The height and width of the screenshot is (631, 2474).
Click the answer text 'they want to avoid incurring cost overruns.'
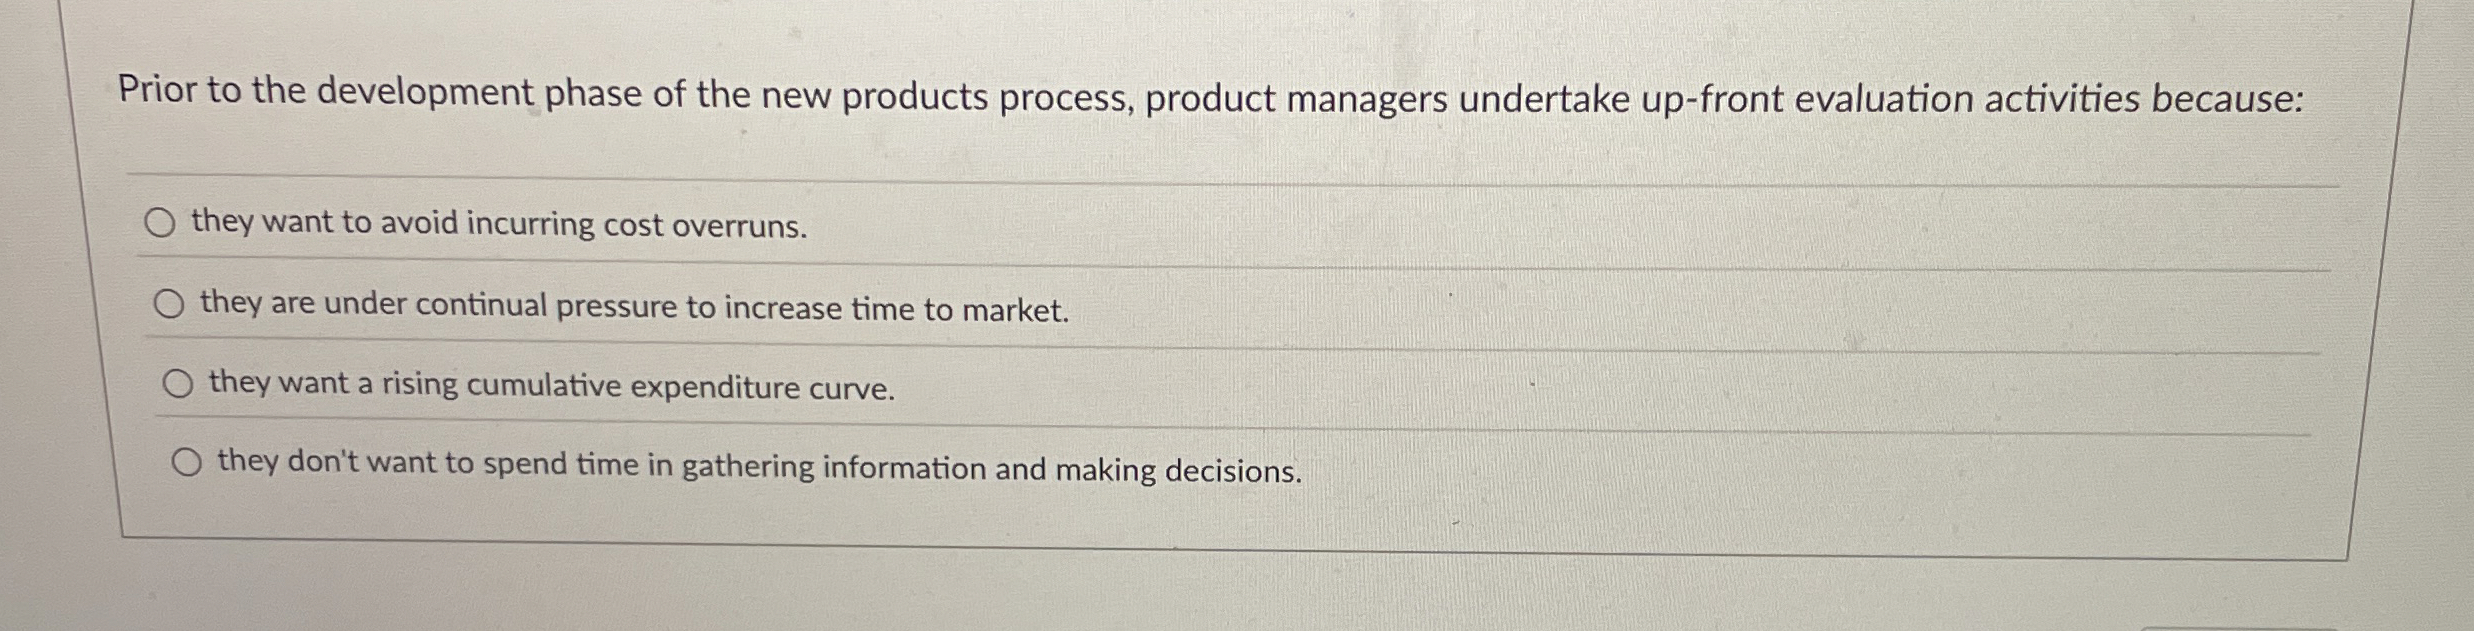499,224
